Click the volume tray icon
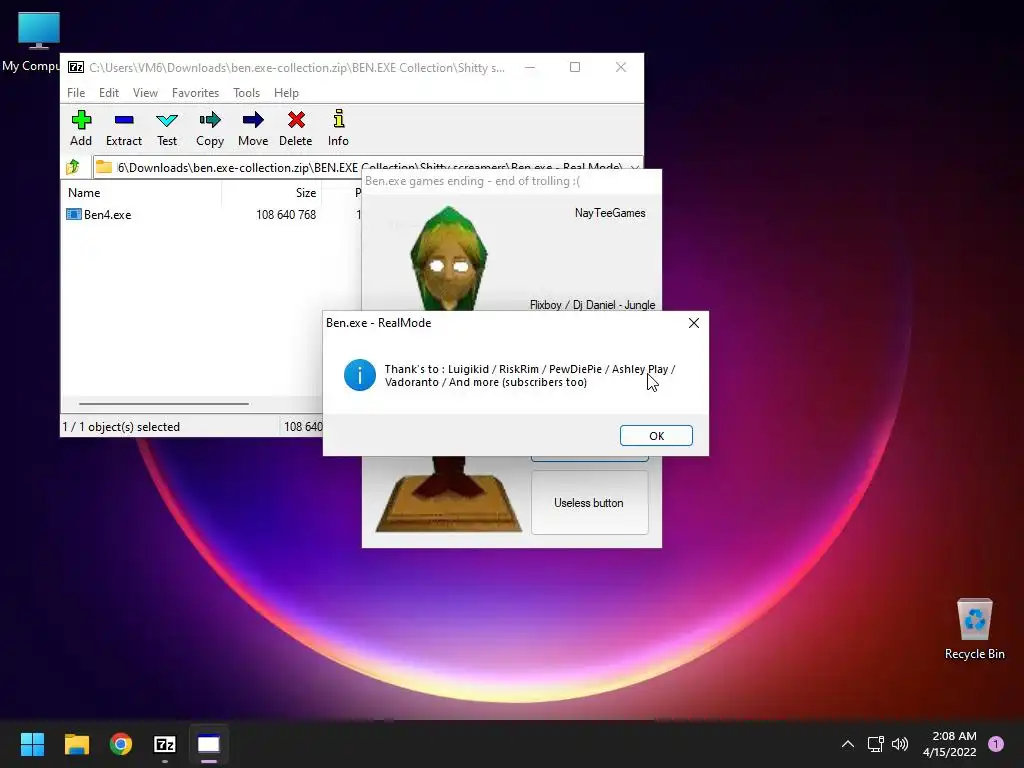 point(900,744)
